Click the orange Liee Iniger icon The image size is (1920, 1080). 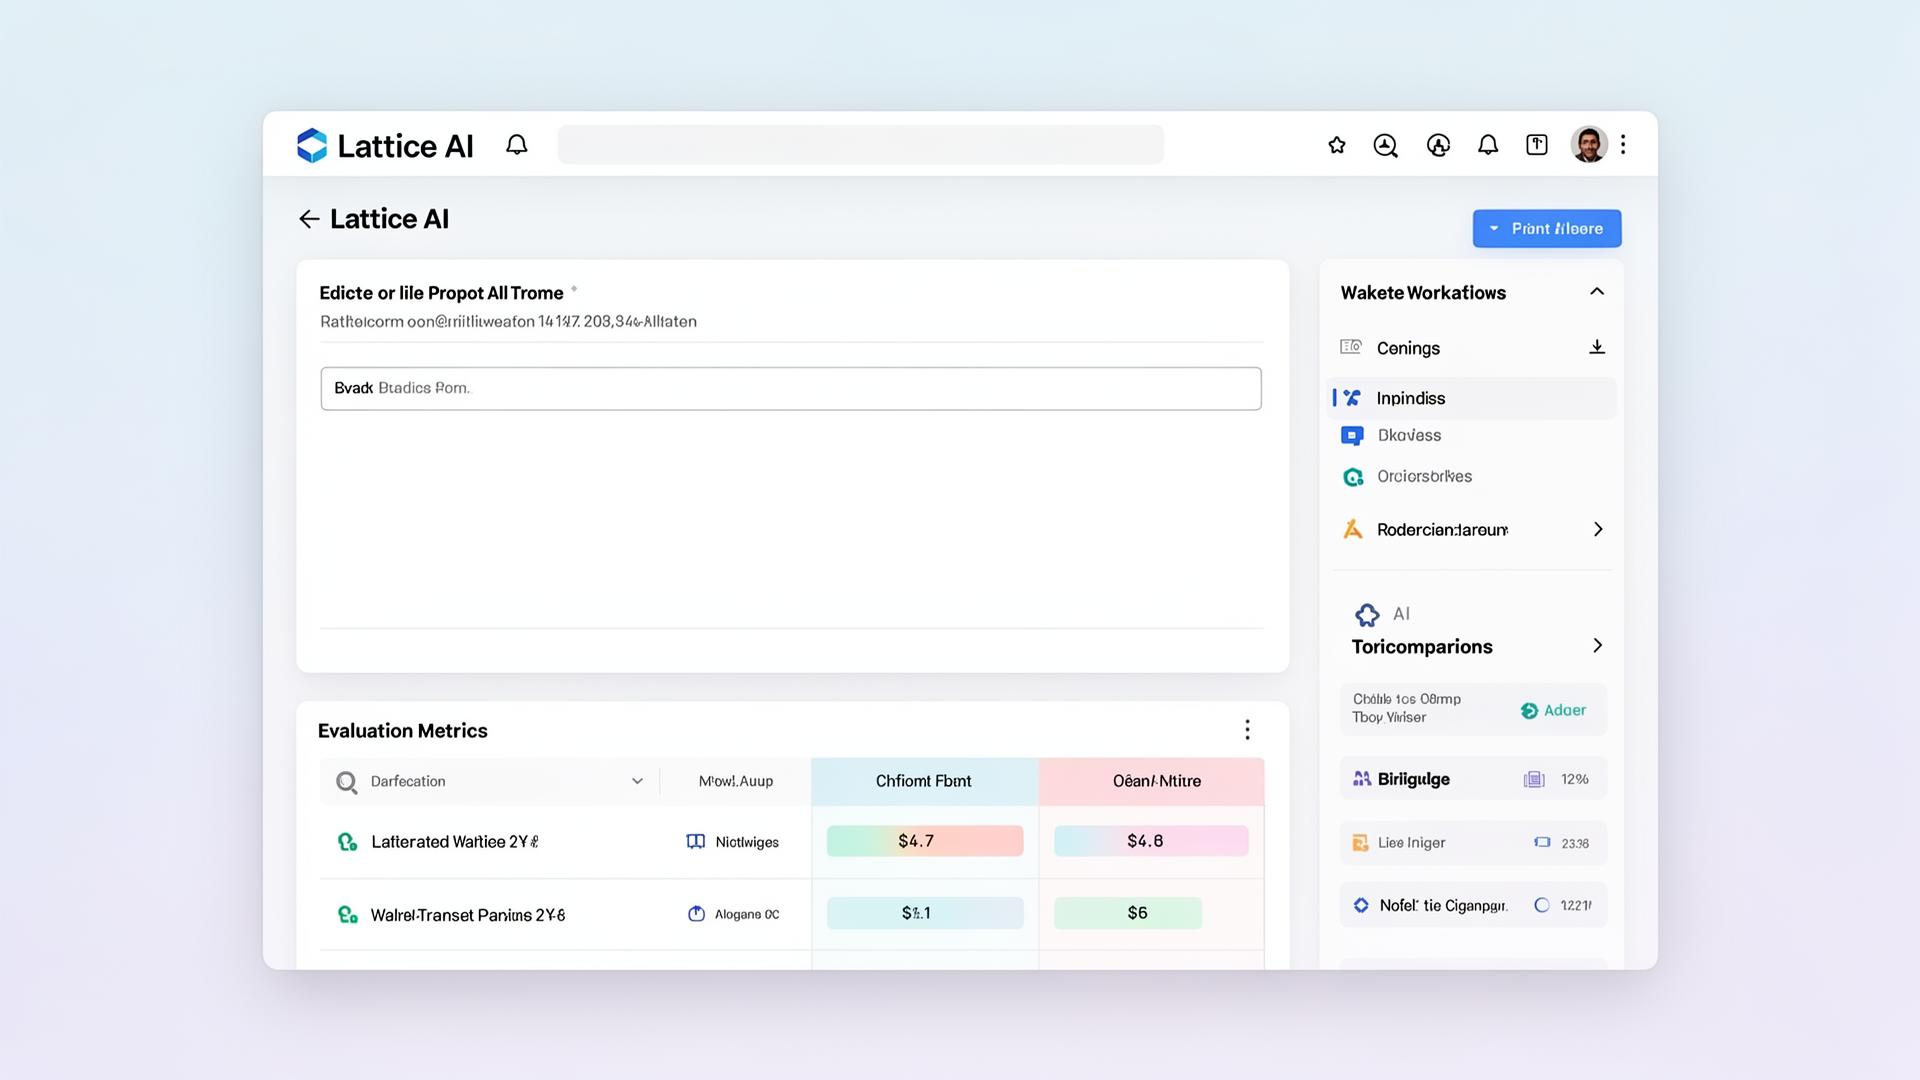(x=1360, y=843)
